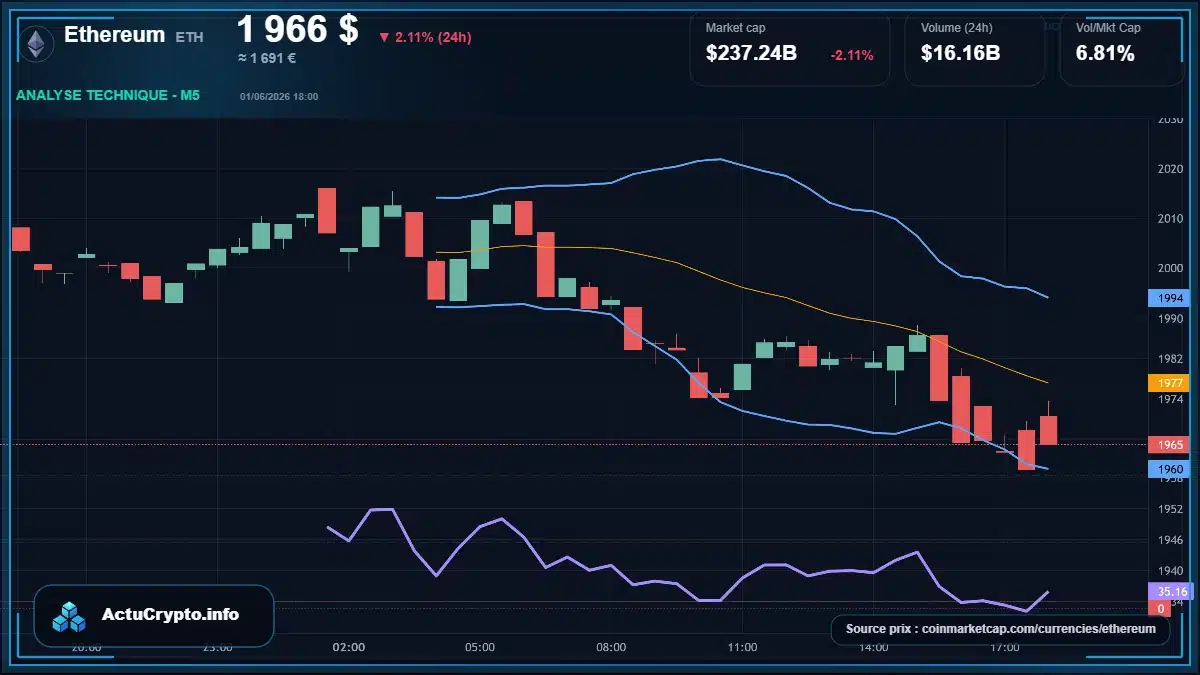Image resolution: width=1200 pixels, height=675 pixels.
Task: Click the 2020 price axis label
Action: (1170, 169)
